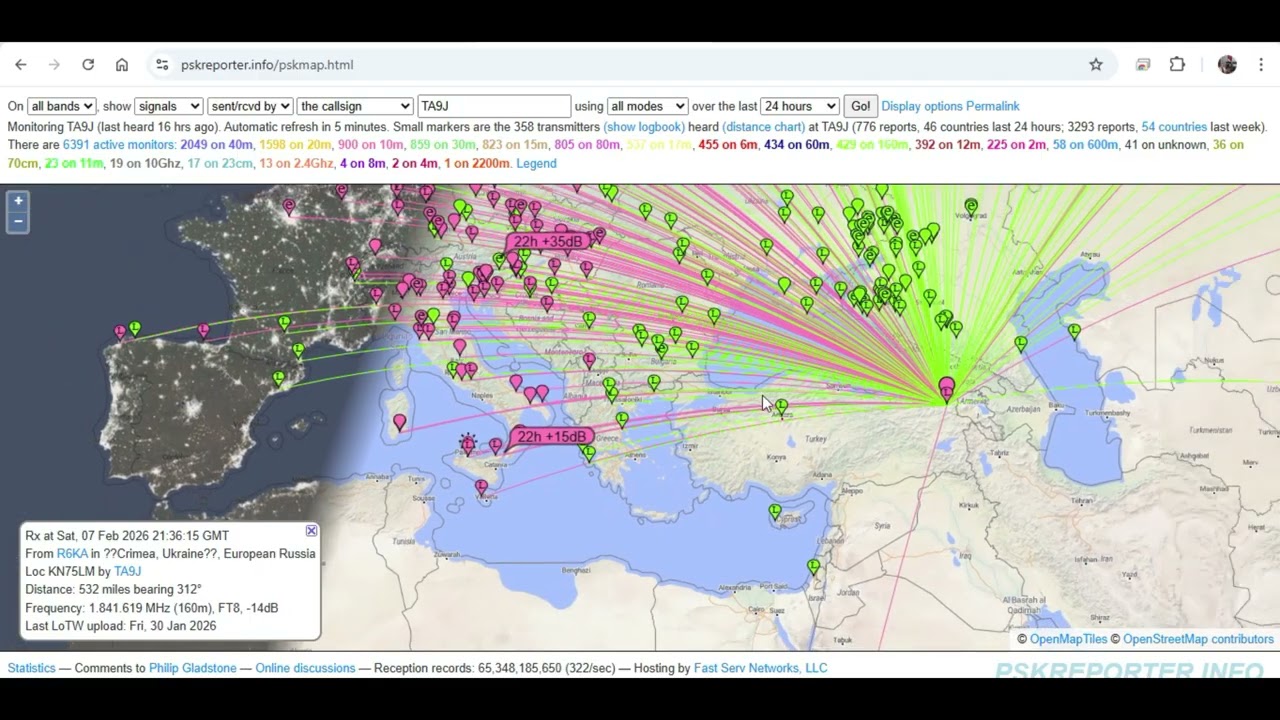Open the 'distance chart' link

pos(764,127)
